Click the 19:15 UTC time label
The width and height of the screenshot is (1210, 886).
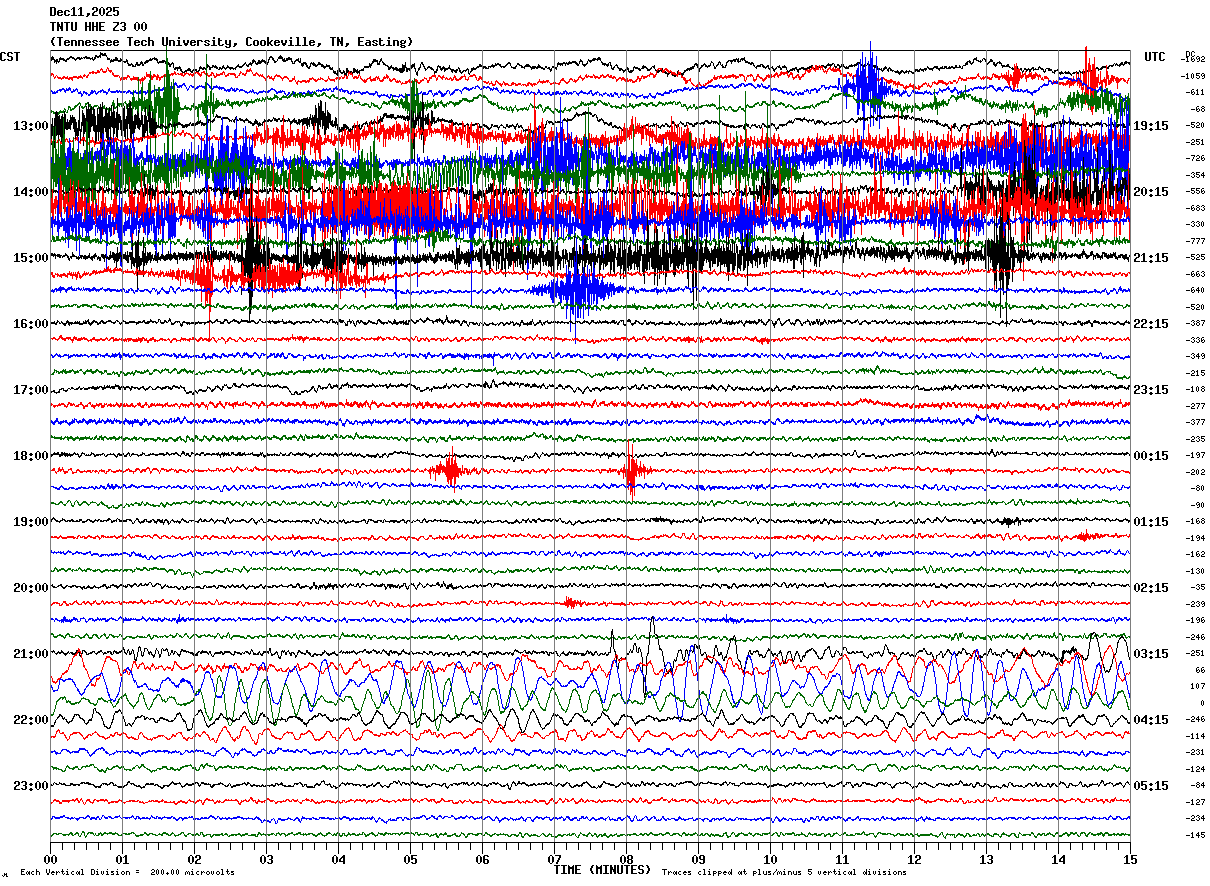click(1151, 126)
